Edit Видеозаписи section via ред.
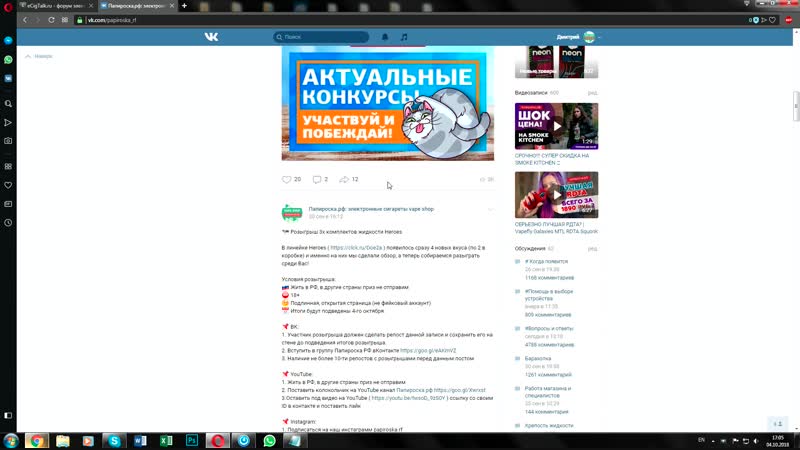Viewport: 800px width, 450px height. (x=592, y=93)
